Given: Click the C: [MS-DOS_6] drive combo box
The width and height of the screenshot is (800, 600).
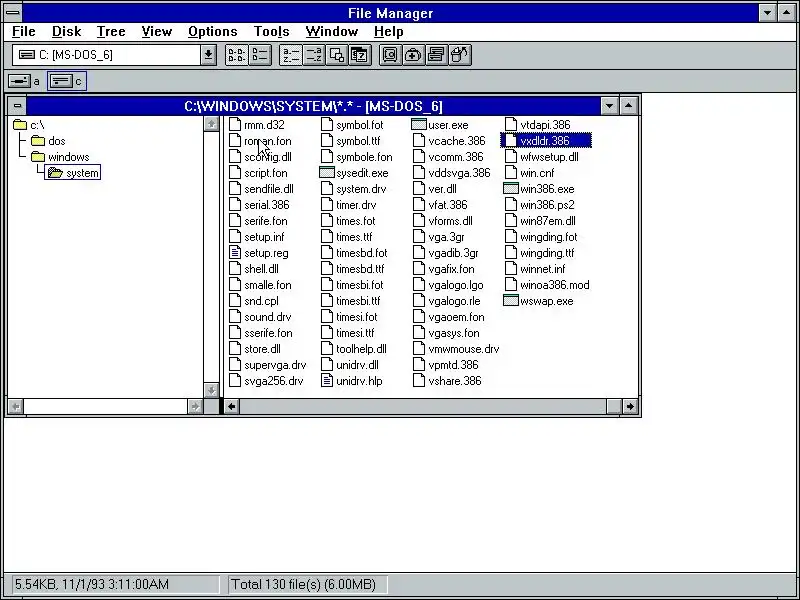Looking at the screenshot, I should pyautogui.click(x=107, y=55).
